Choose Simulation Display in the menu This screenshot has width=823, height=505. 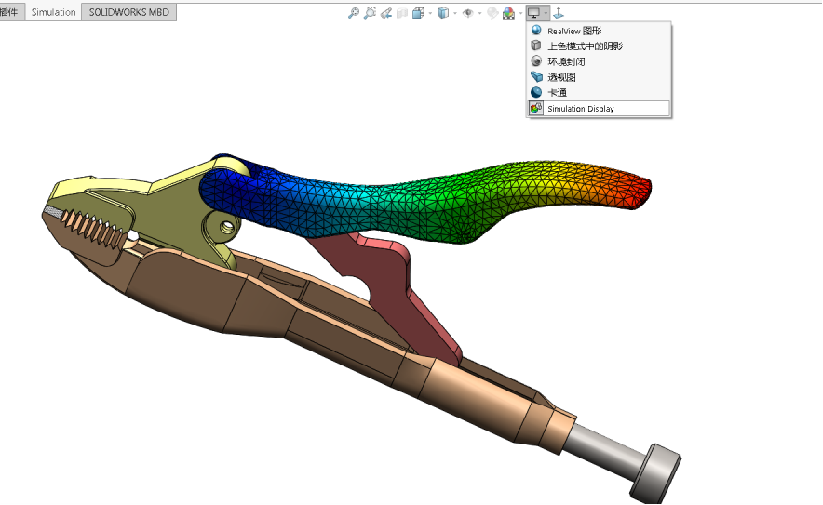tap(580, 108)
